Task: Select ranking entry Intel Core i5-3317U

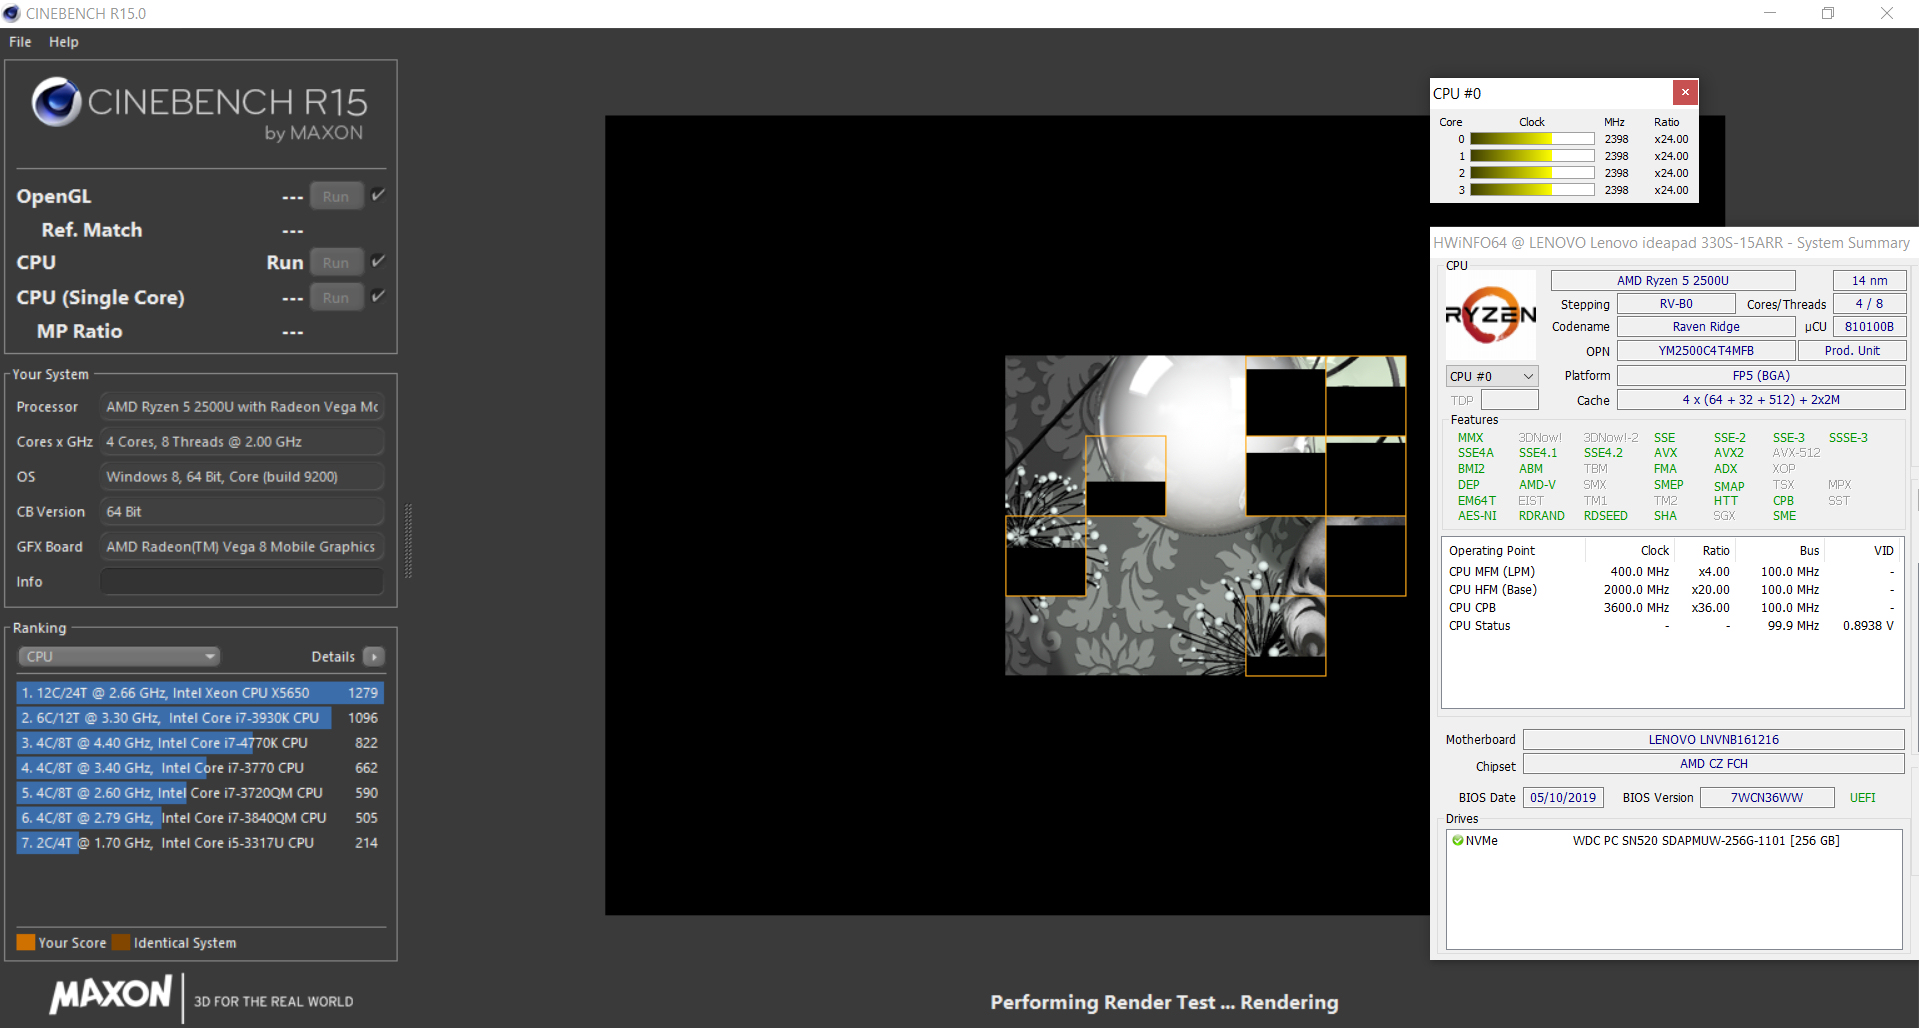Action: [200, 843]
